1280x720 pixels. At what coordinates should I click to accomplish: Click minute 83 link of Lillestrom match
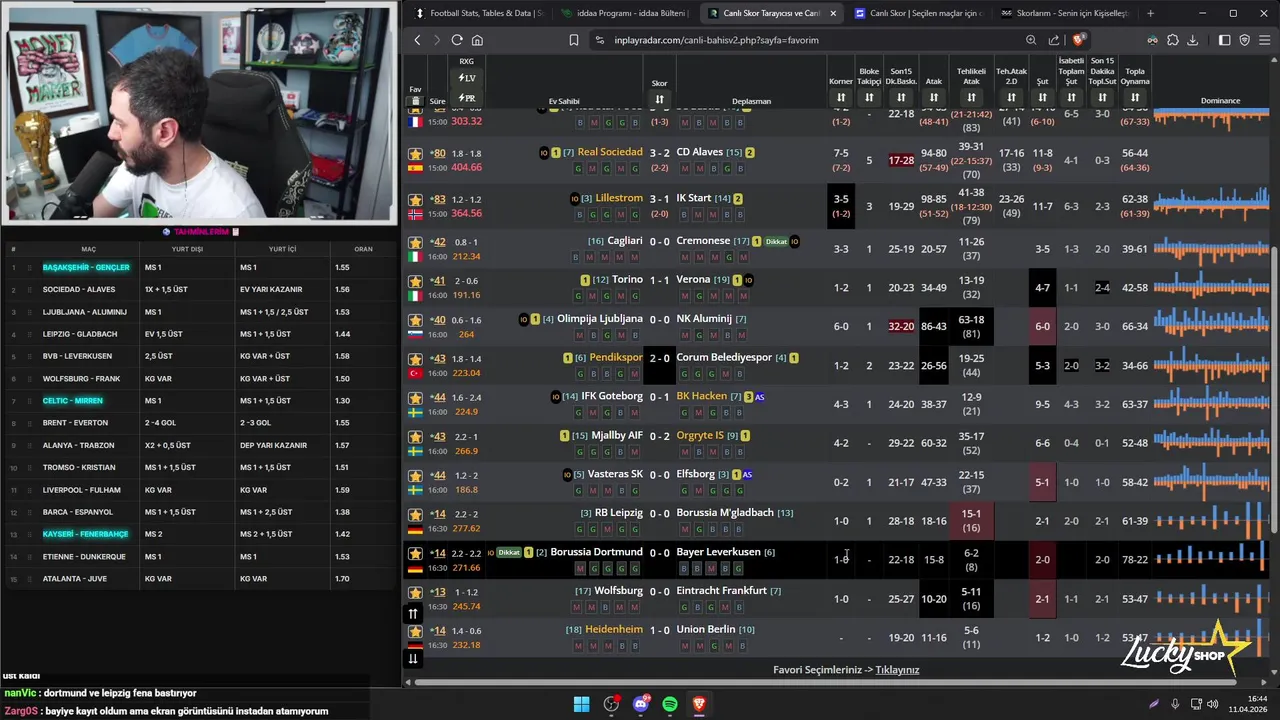[438, 199]
